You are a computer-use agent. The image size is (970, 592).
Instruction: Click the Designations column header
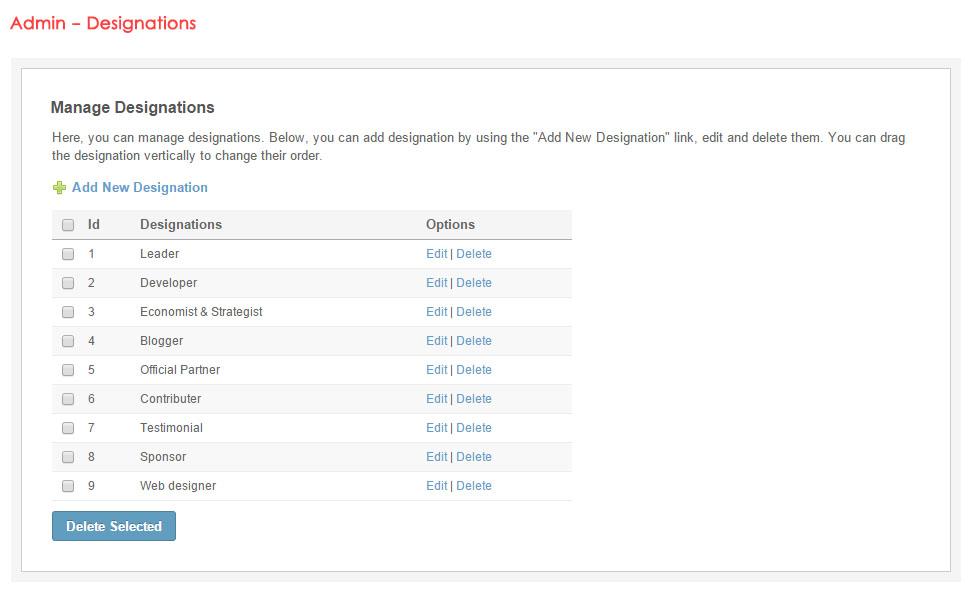[180, 225]
